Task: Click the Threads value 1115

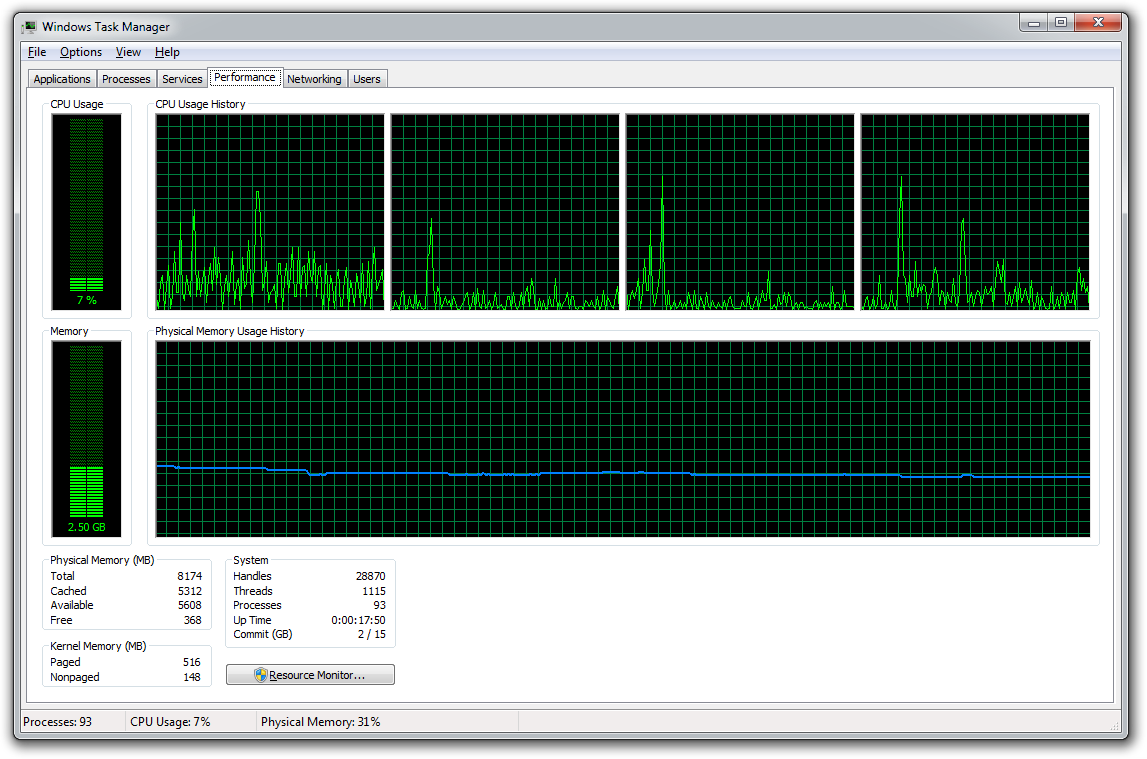Action: [x=373, y=591]
